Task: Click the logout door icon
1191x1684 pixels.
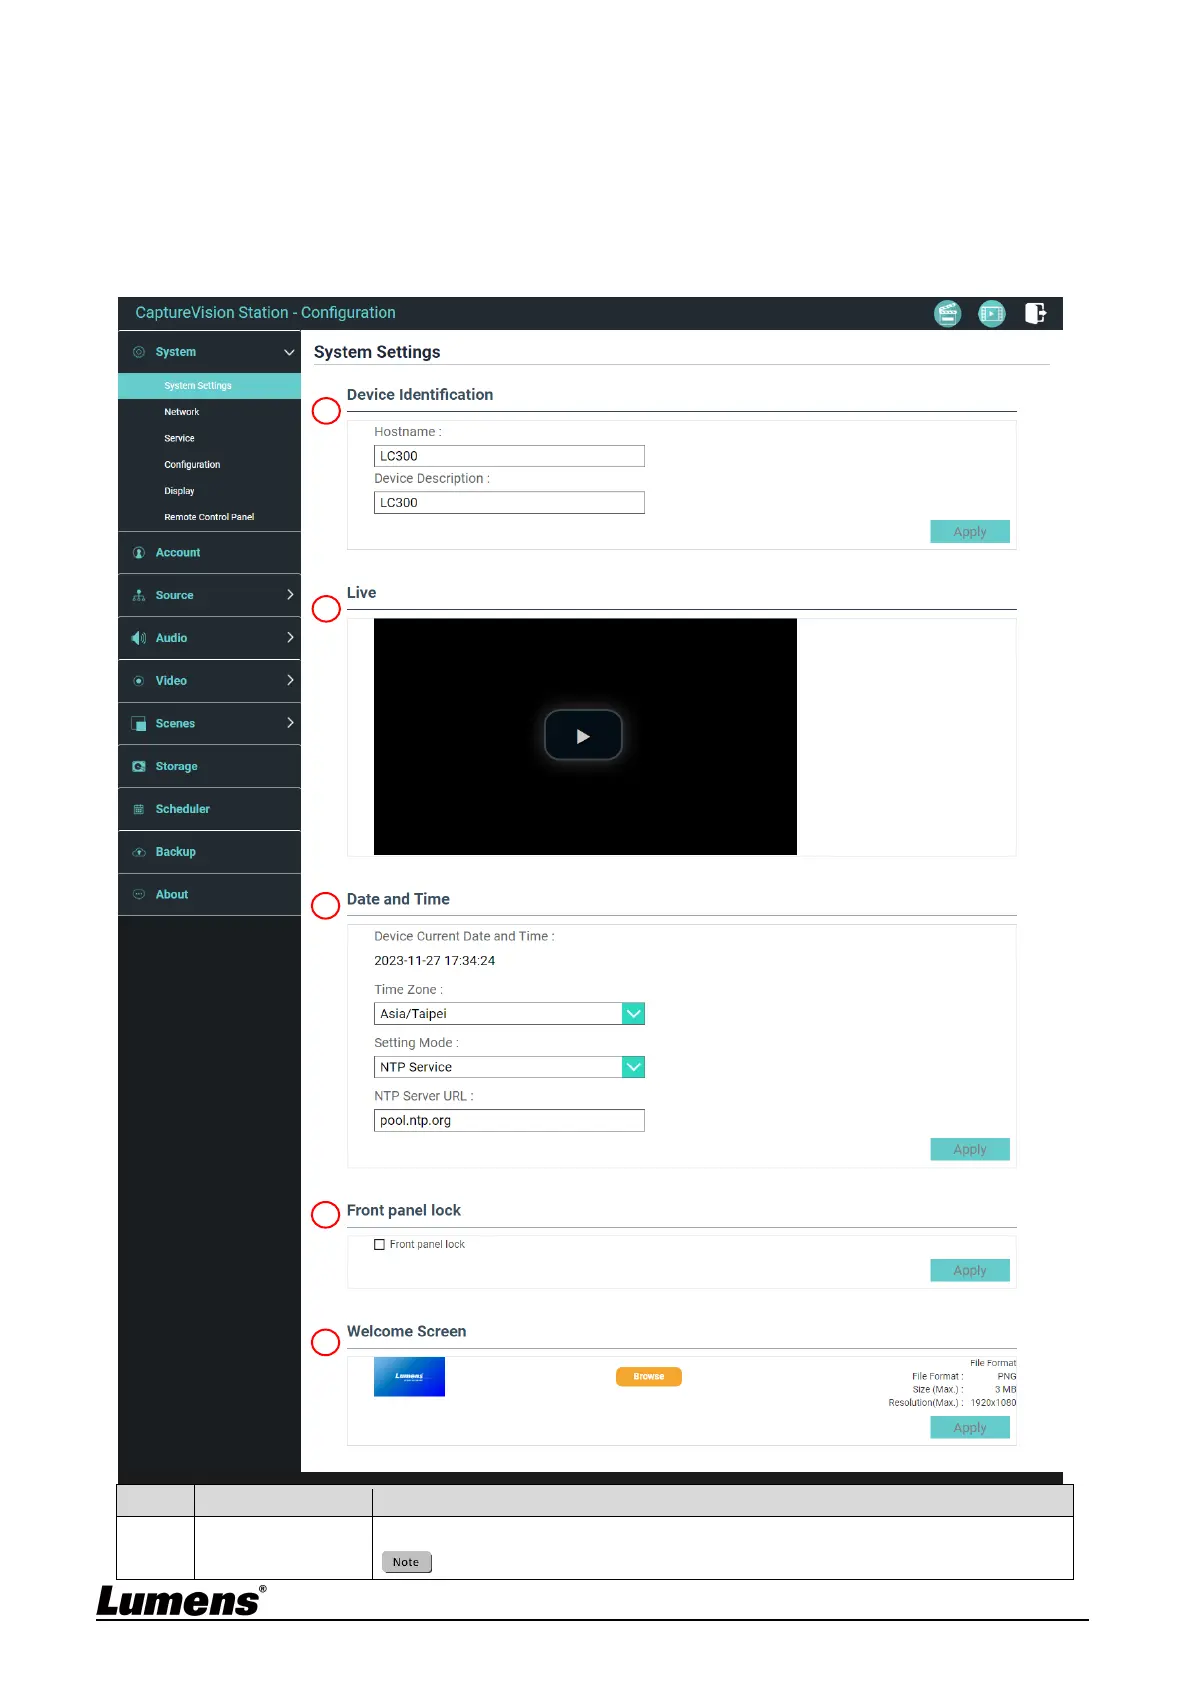Action: coord(1035,313)
